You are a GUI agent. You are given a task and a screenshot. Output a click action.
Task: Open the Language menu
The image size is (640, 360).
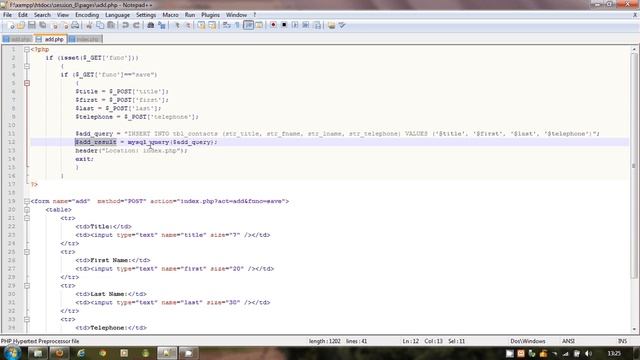(x=117, y=15)
